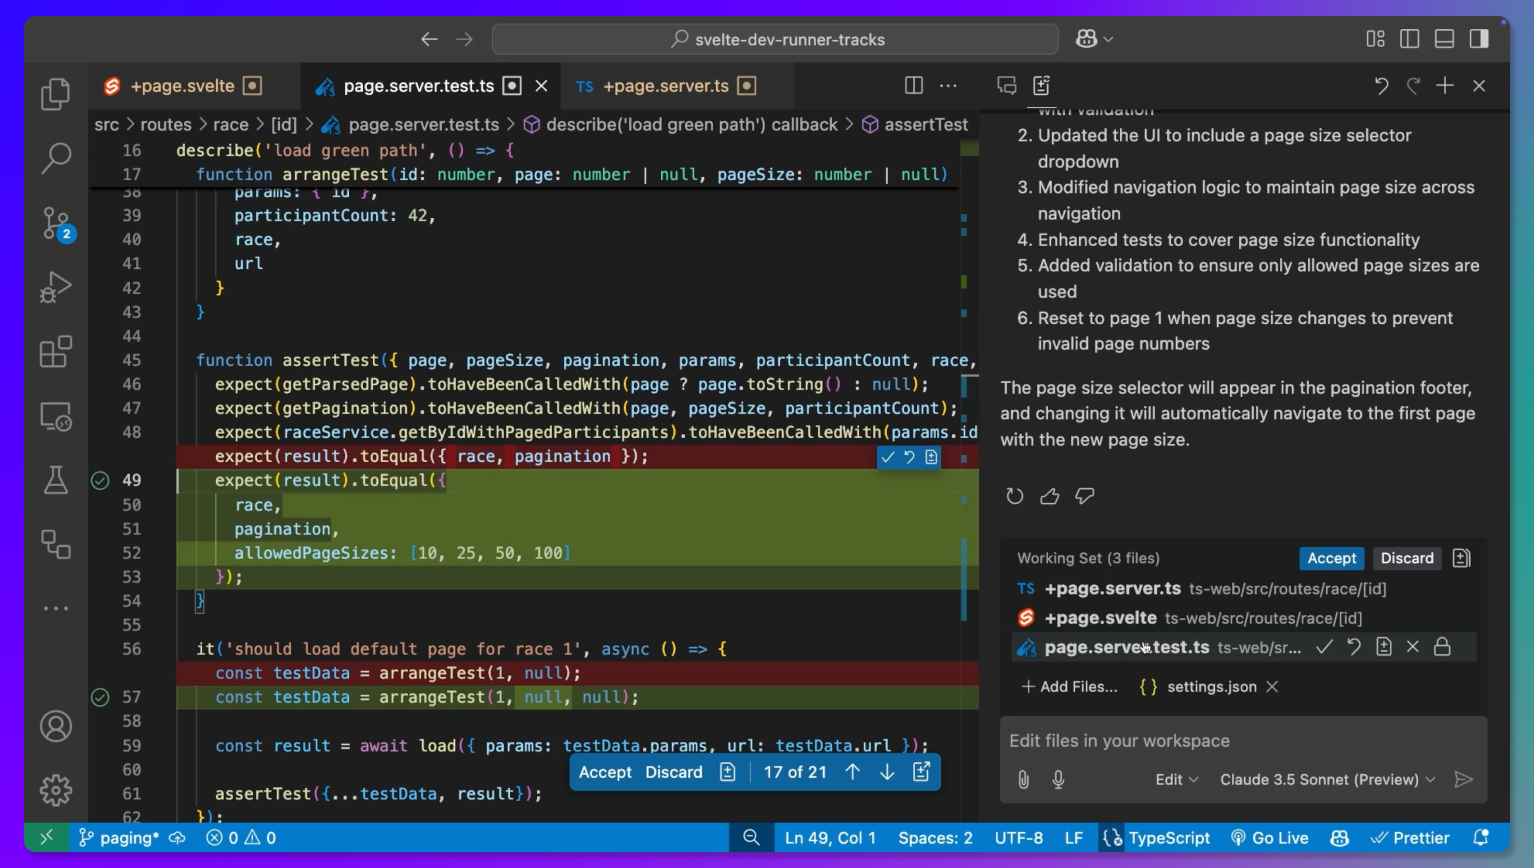Open the Testing beaker view
Image resolution: width=1534 pixels, height=868 pixels.
(x=55, y=481)
